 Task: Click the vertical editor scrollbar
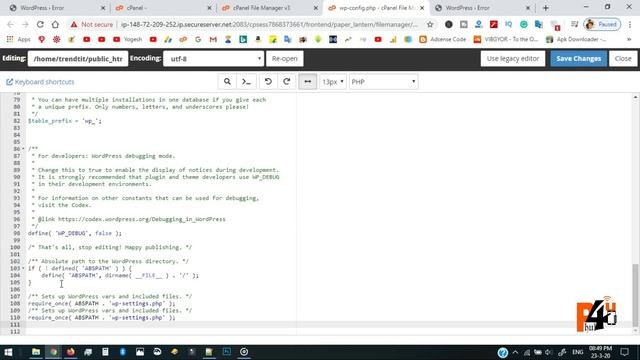tap(635, 296)
